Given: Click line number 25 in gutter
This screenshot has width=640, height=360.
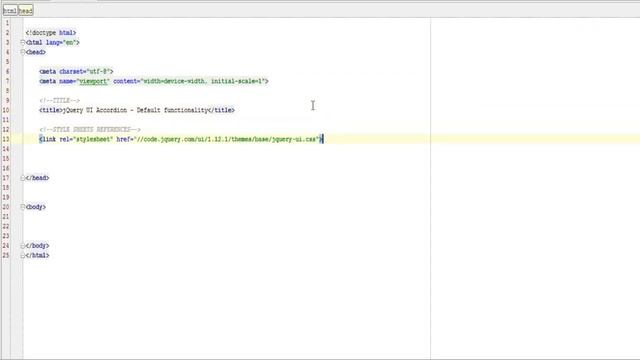Looking at the screenshot, I should point(6,256).
